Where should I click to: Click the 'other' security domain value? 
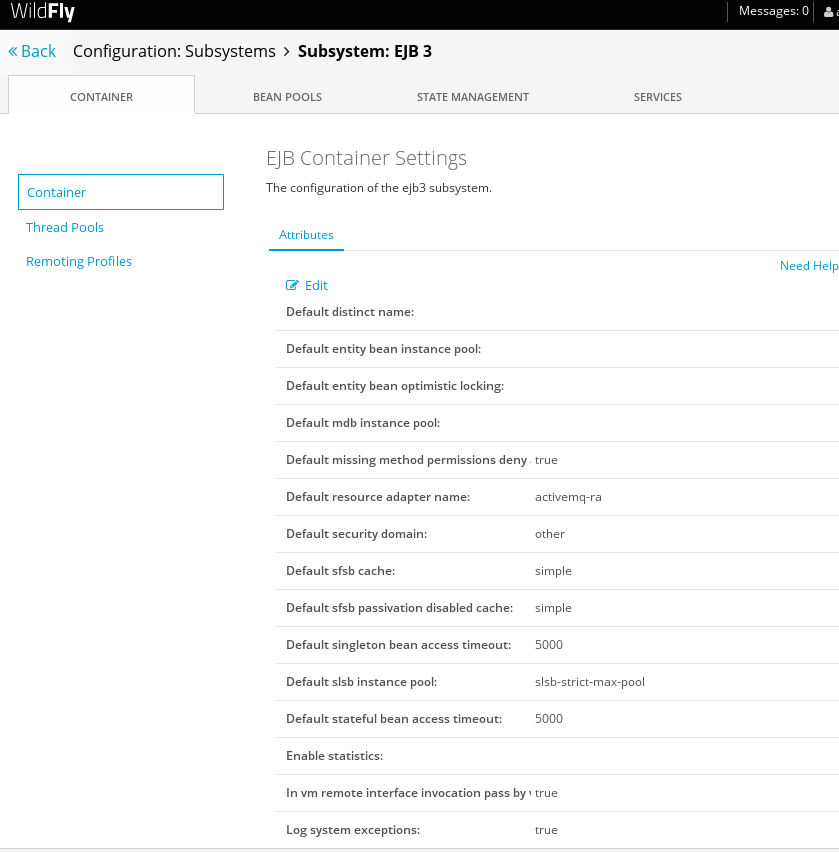[550, 534]
